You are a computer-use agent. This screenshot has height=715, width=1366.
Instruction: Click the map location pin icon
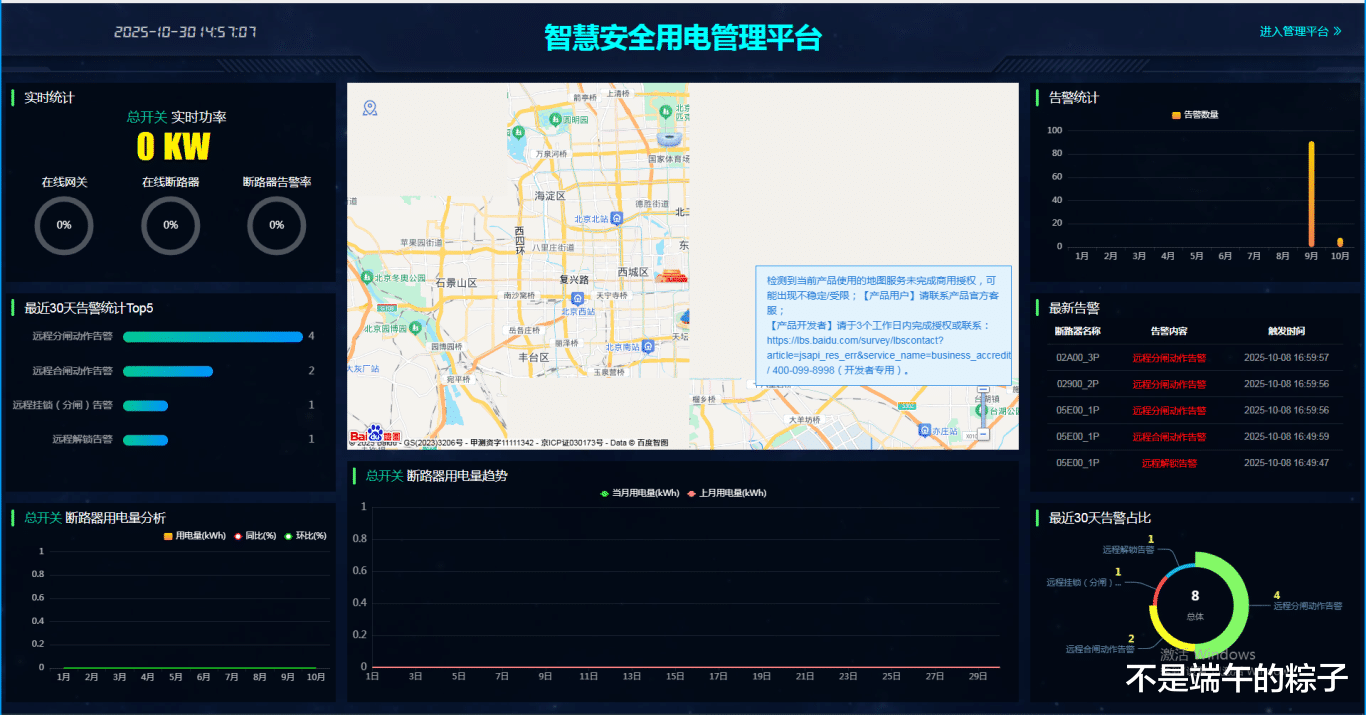(370, 108)
